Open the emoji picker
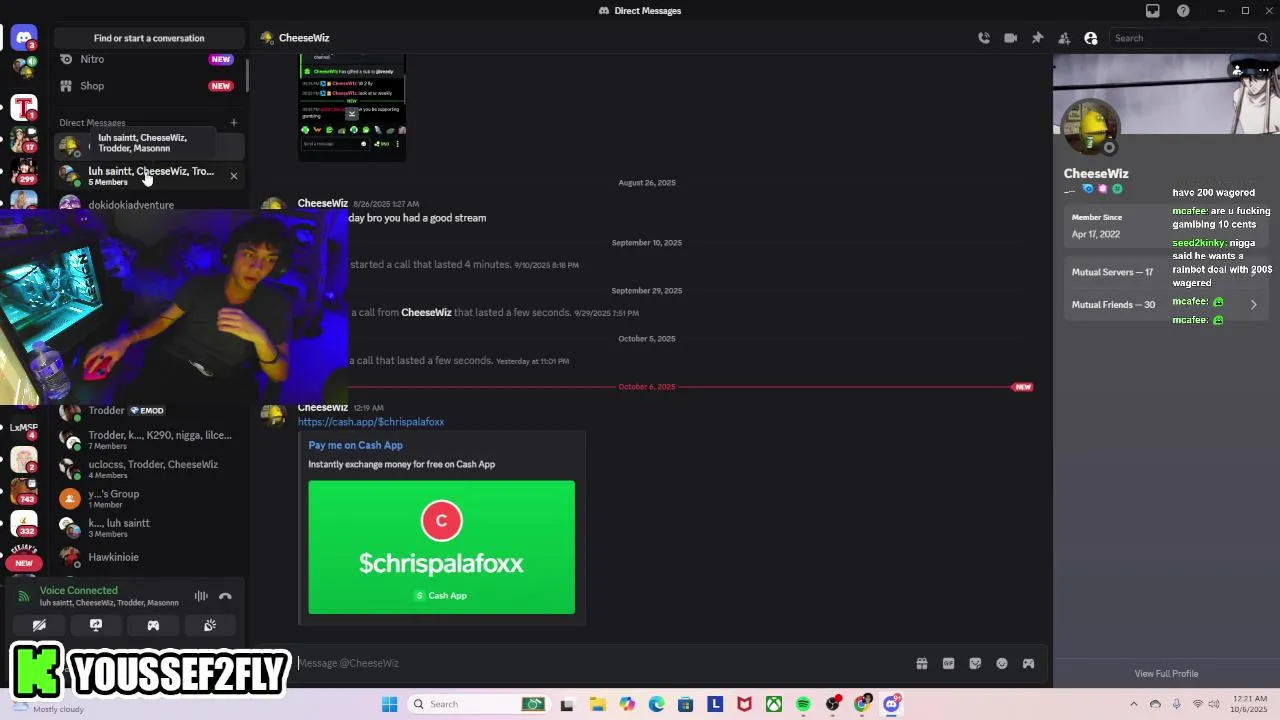The height and width of the screenshot is (720, 1280). click(x=1002, y=663)
